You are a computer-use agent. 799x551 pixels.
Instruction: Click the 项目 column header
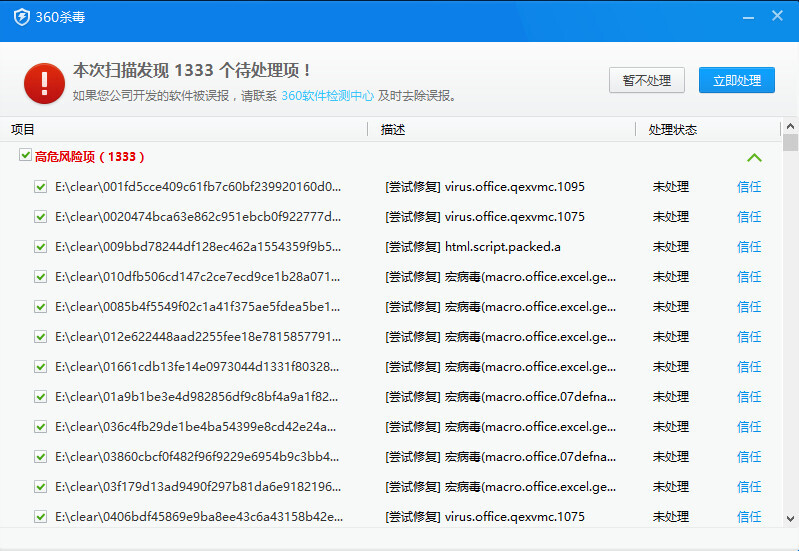[23, 130]
